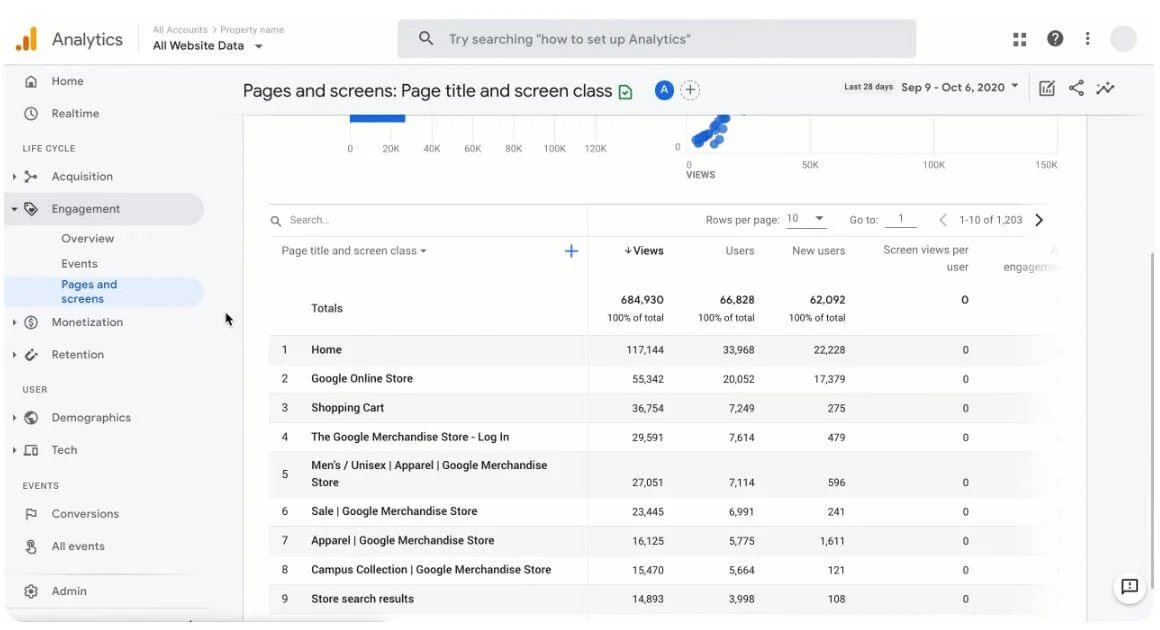
Task: Collapse the Engagement section arrow
Action: 14,209
